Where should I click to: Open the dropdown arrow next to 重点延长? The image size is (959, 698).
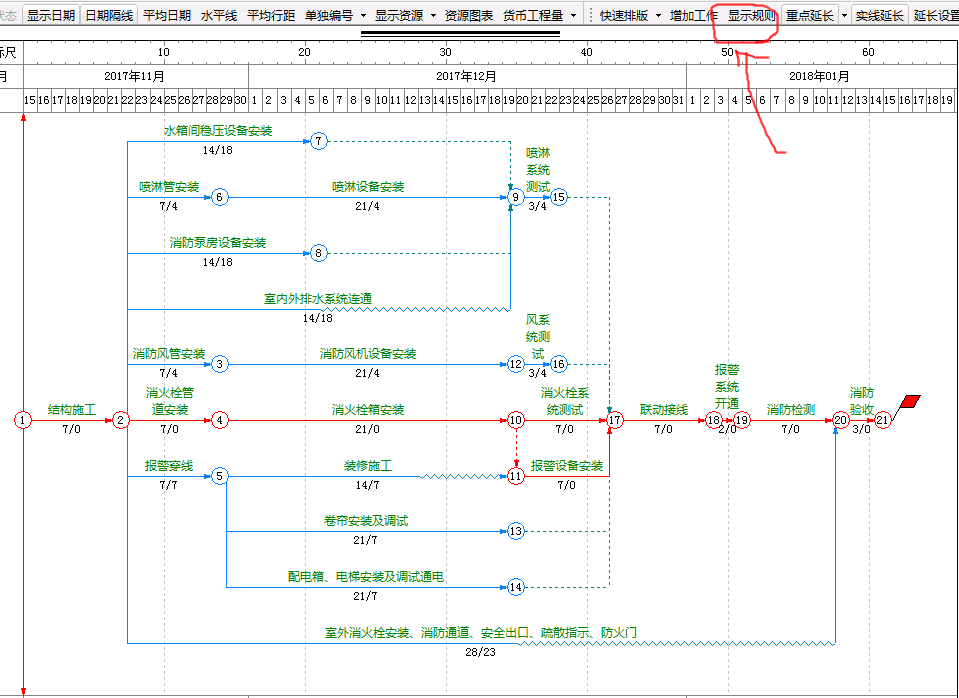coord(845,15)
